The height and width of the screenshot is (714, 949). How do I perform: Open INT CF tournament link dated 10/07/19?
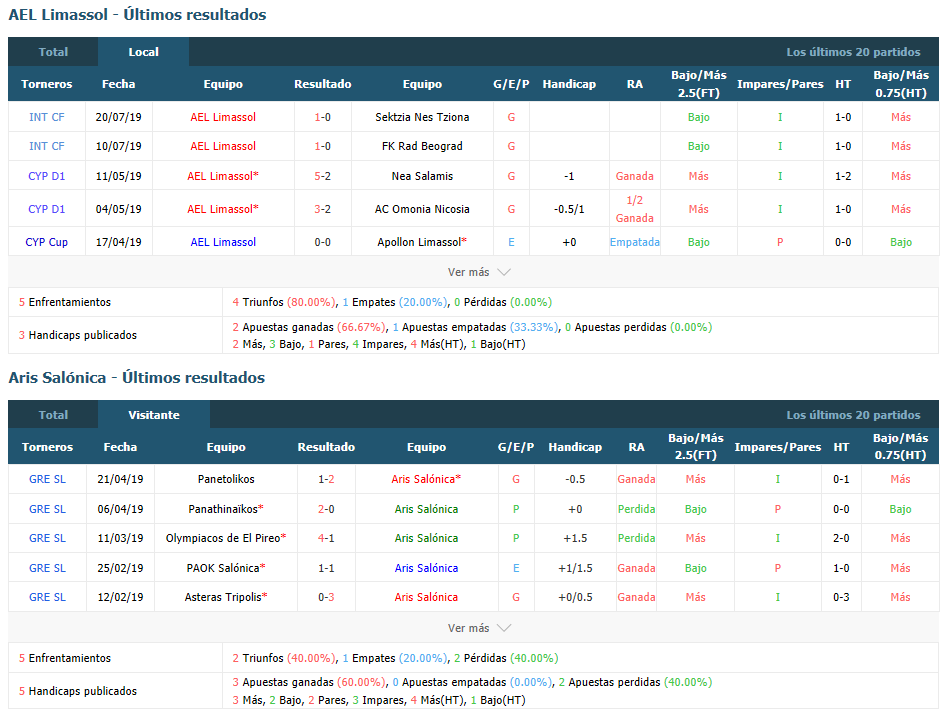pyautogui.click(x=47, y=146)
